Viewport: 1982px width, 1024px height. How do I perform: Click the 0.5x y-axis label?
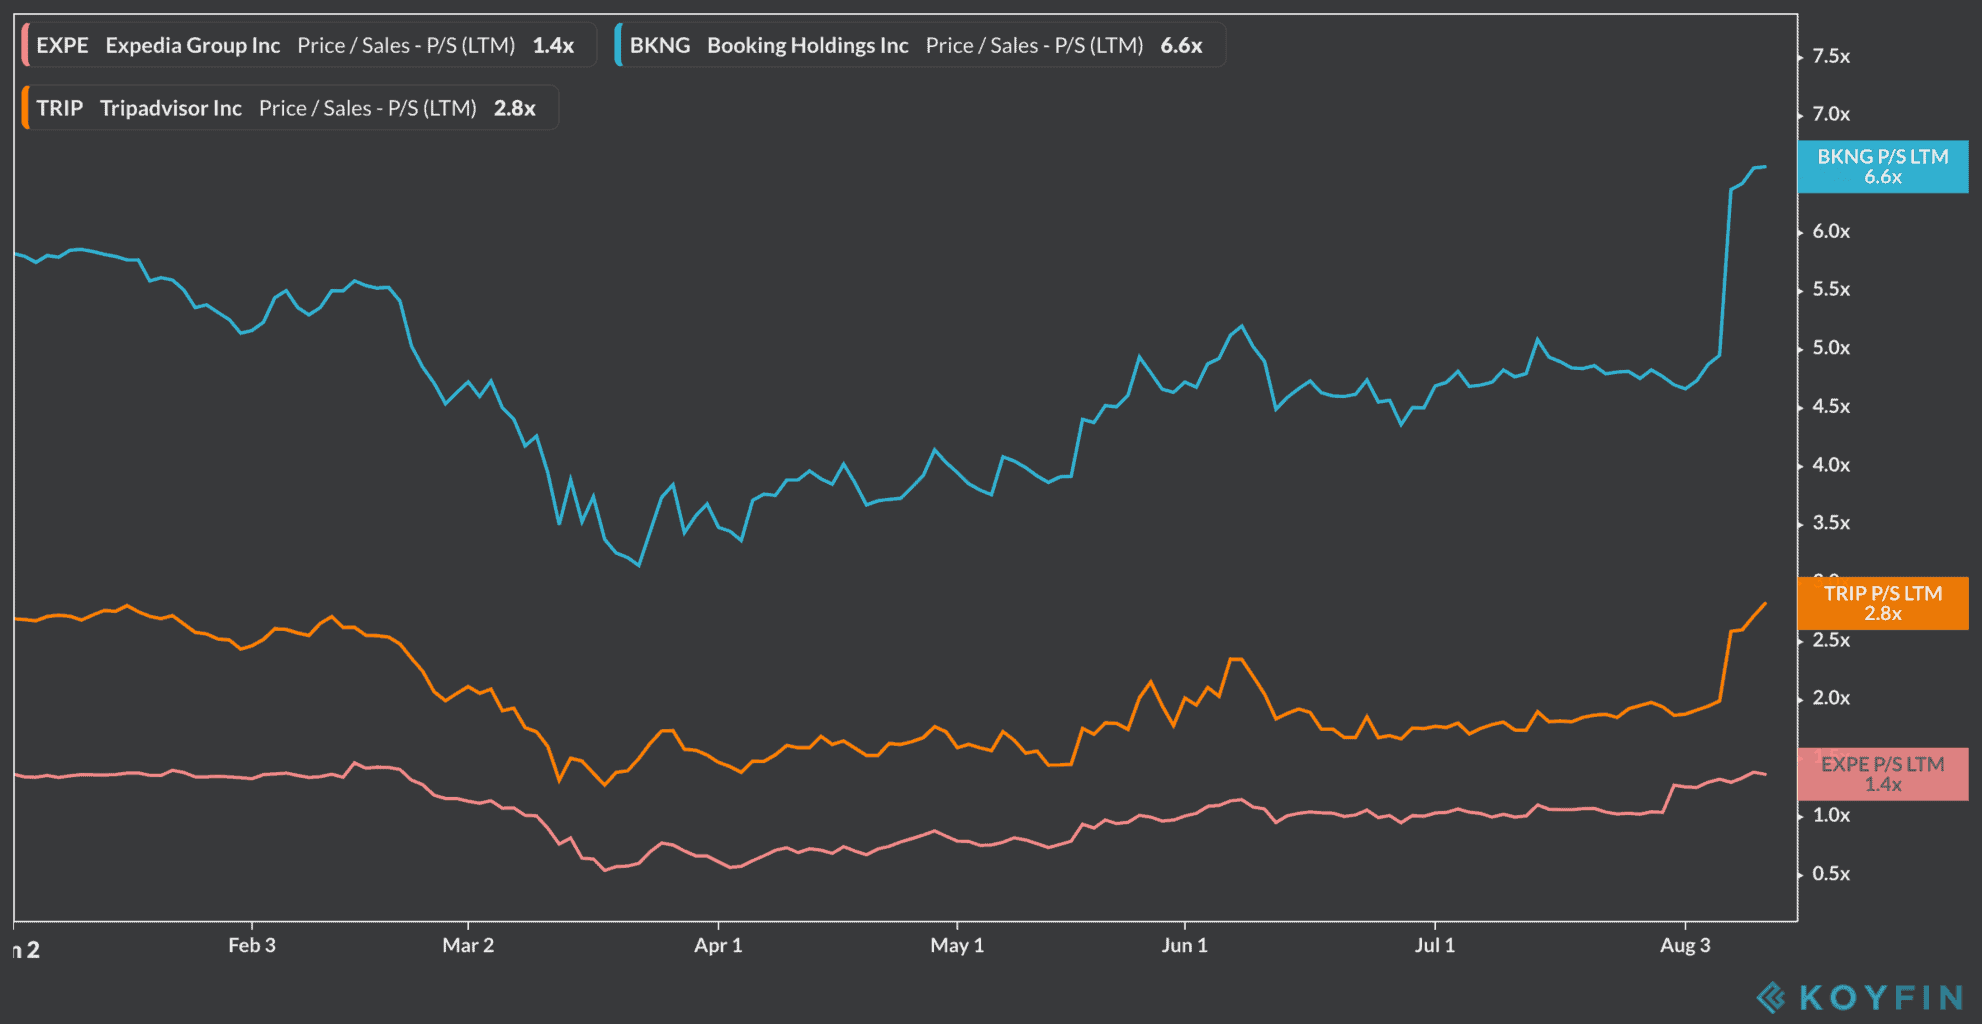click(1831, 874)
